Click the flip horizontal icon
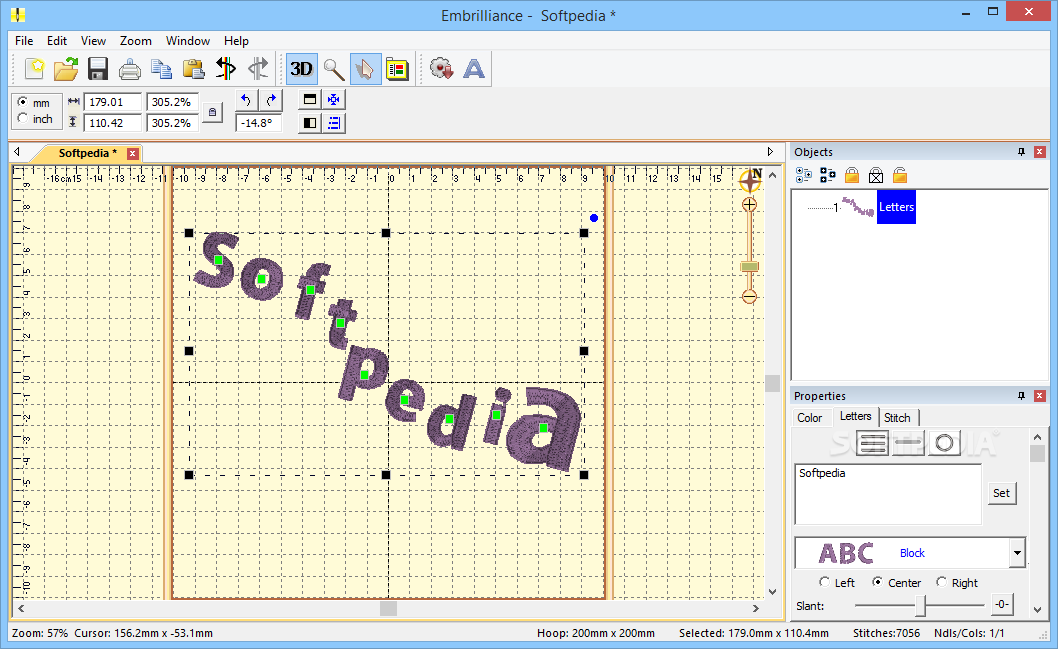The height and width of the screenshot is (649, 1058). (310, 123)
